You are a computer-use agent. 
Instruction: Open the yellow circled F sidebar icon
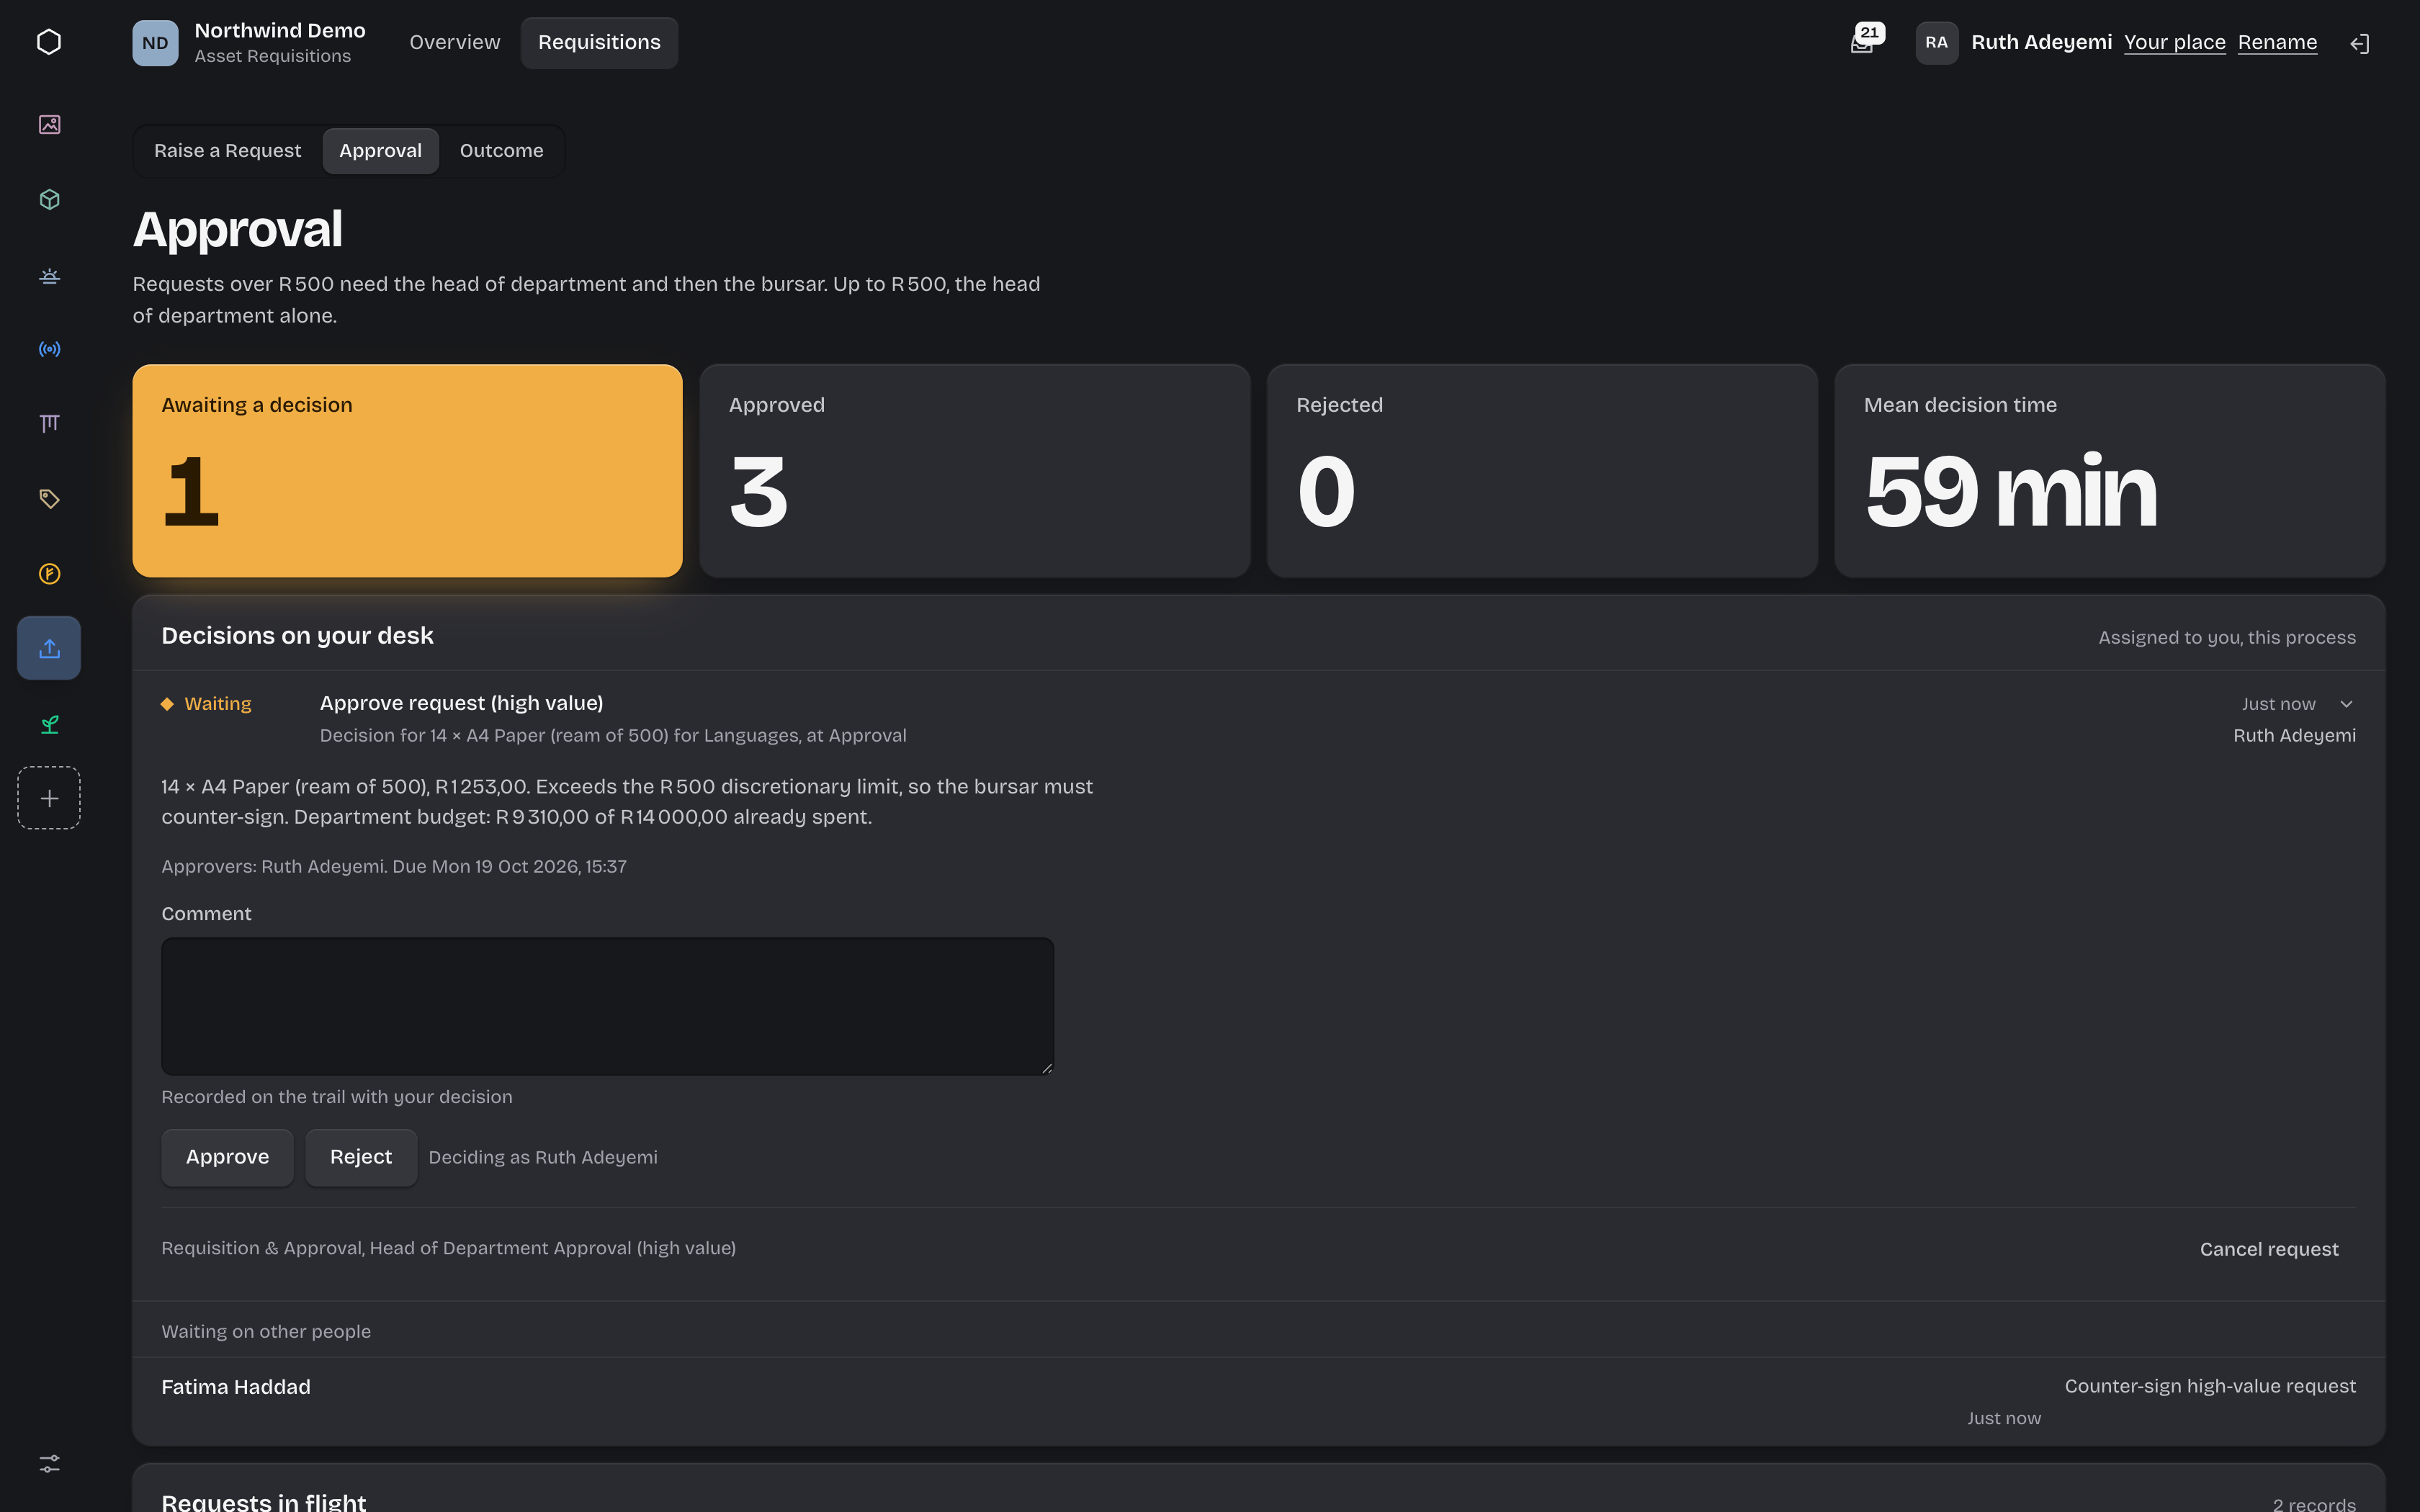(49, 573)
